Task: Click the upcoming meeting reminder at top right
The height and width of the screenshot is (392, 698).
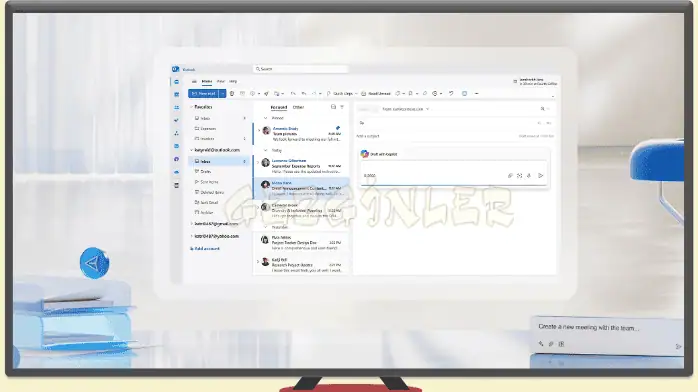Action: tap(536, 82)
